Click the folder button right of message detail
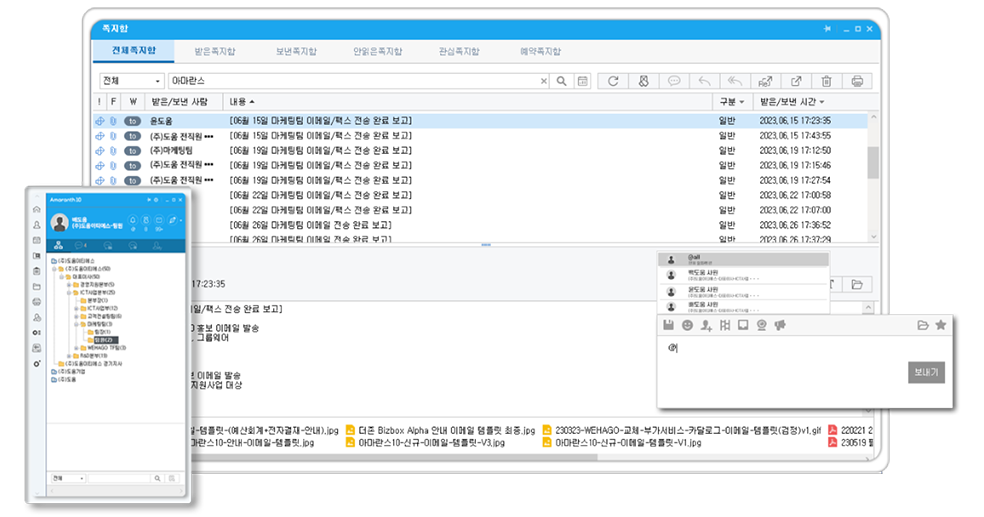Image resolution: width=984 pixels, height=517 pixels. point(857,285)
